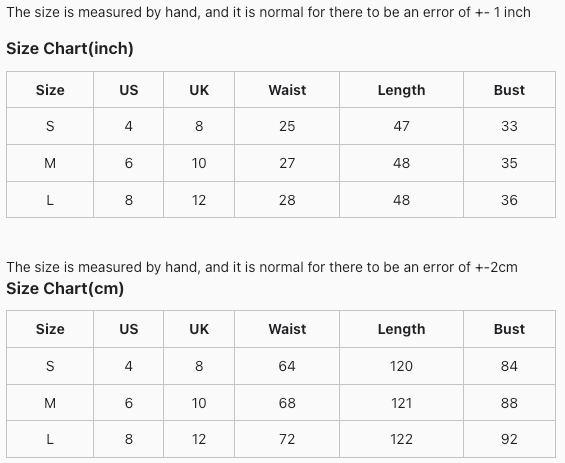Click the M size cell in inch chart
Image resolution: width=565 pixels, height=463 pixels.
tap(50, 163)
